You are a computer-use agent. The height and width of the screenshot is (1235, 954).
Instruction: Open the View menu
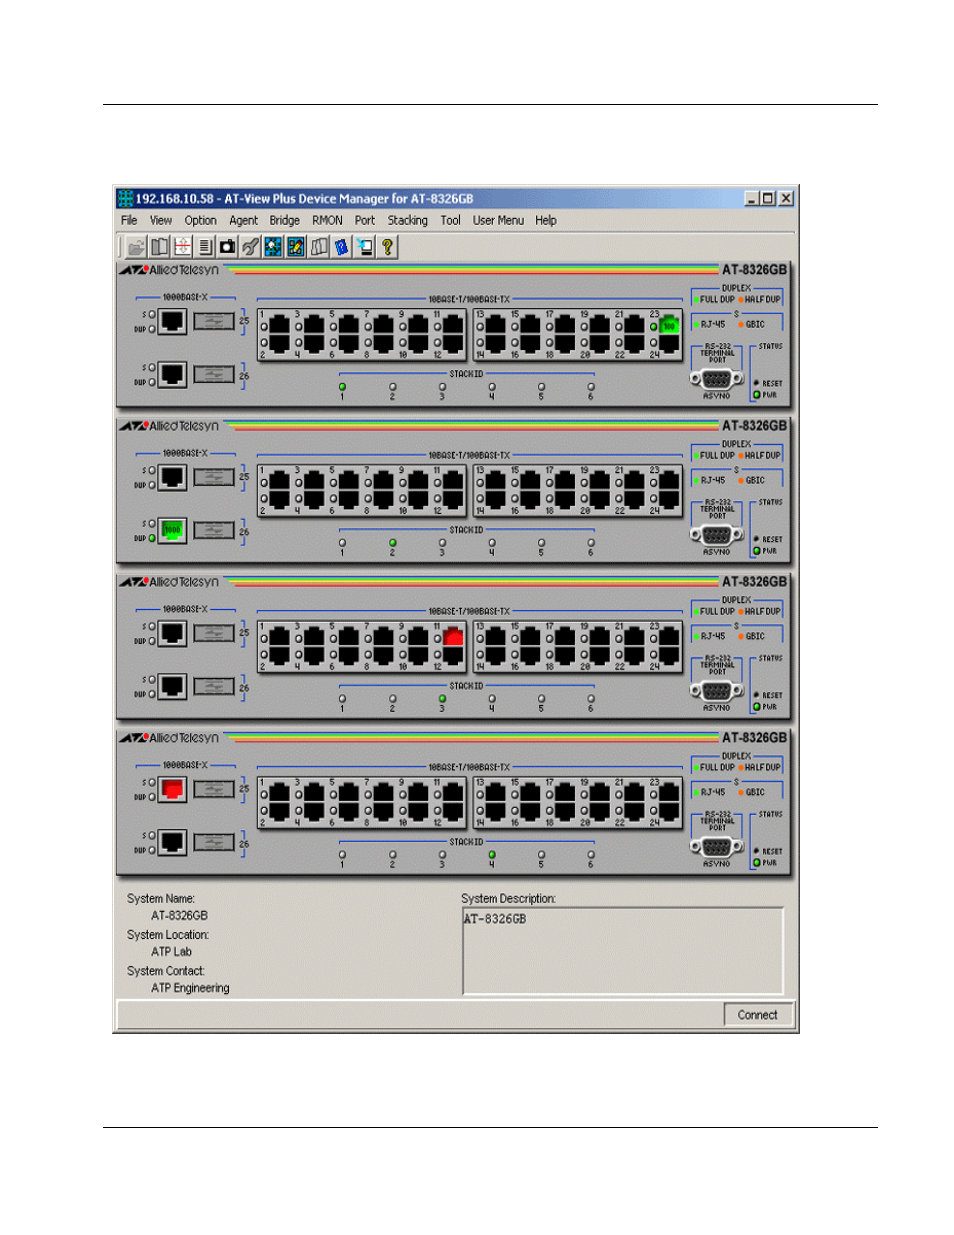[161, 220]
